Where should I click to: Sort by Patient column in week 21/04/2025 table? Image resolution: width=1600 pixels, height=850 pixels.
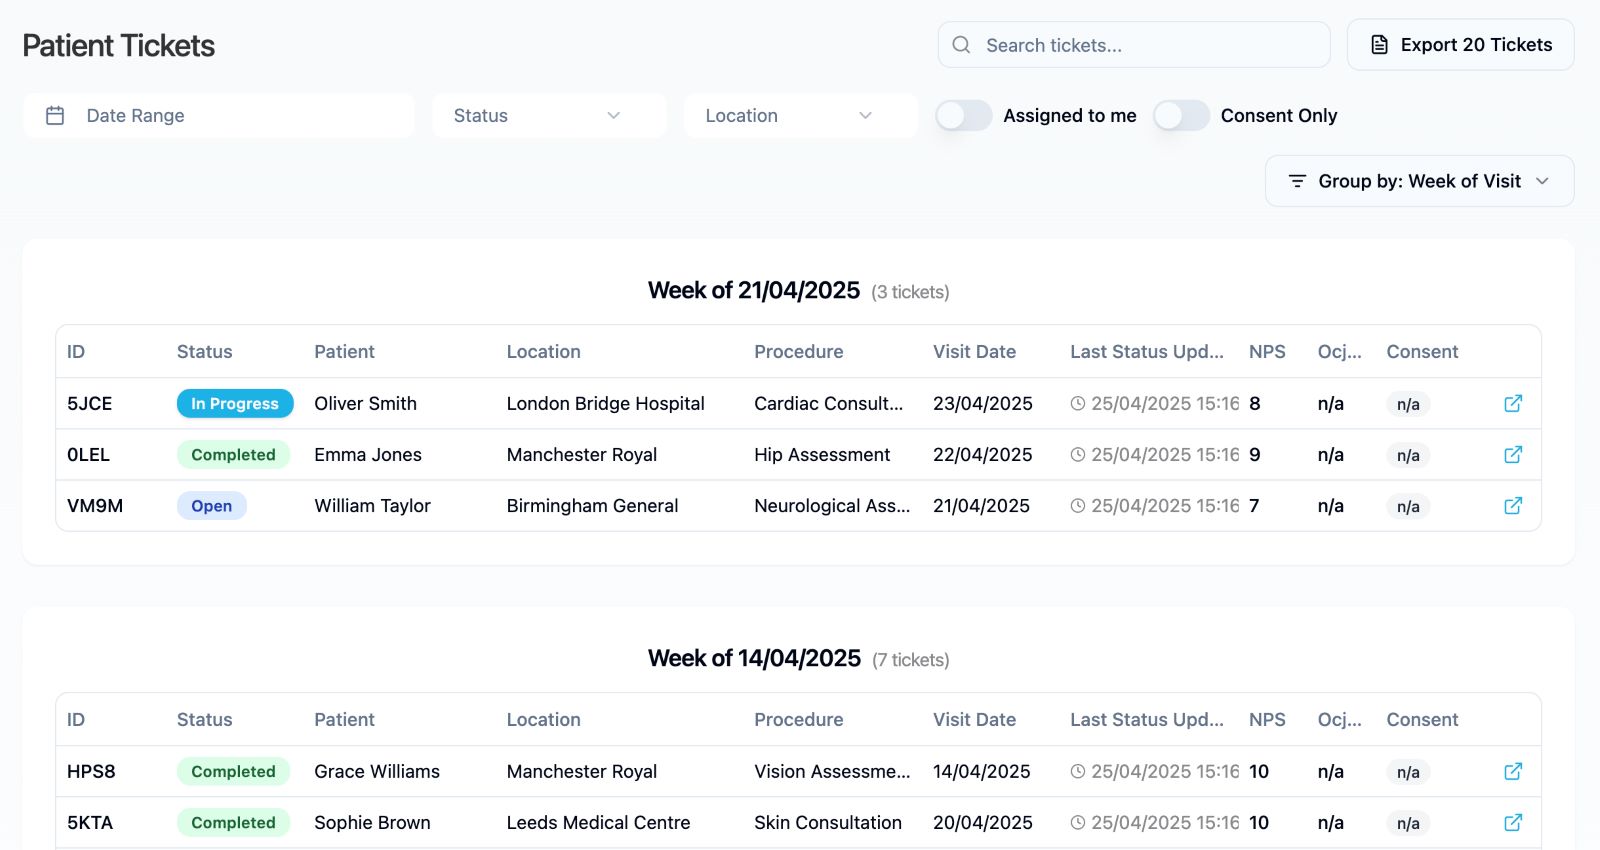click(x=344, y=352)
